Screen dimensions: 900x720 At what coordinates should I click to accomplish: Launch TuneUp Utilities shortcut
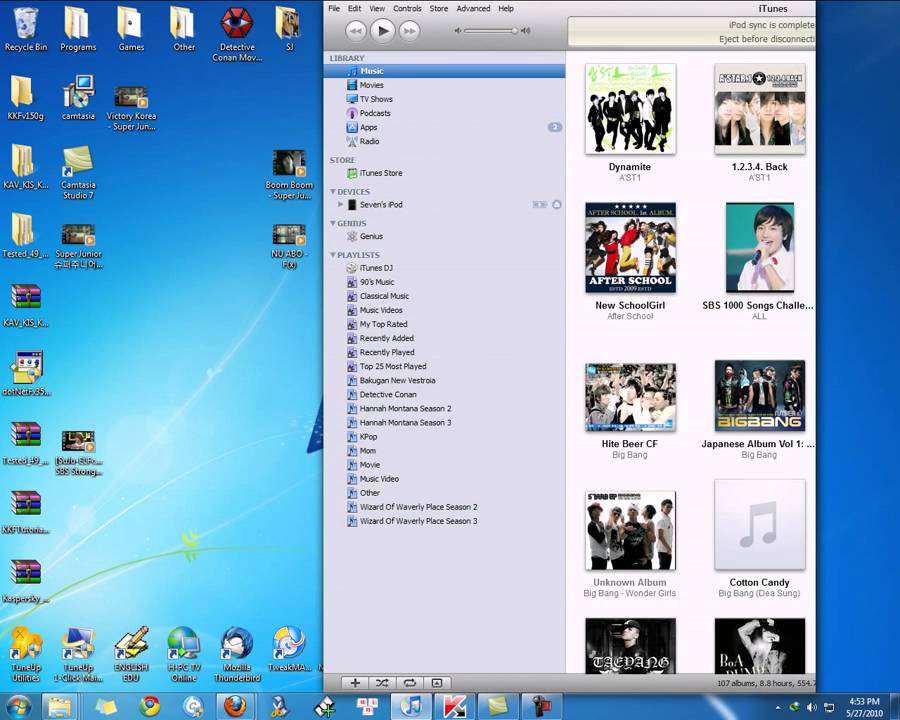click(x=26, y=655)
